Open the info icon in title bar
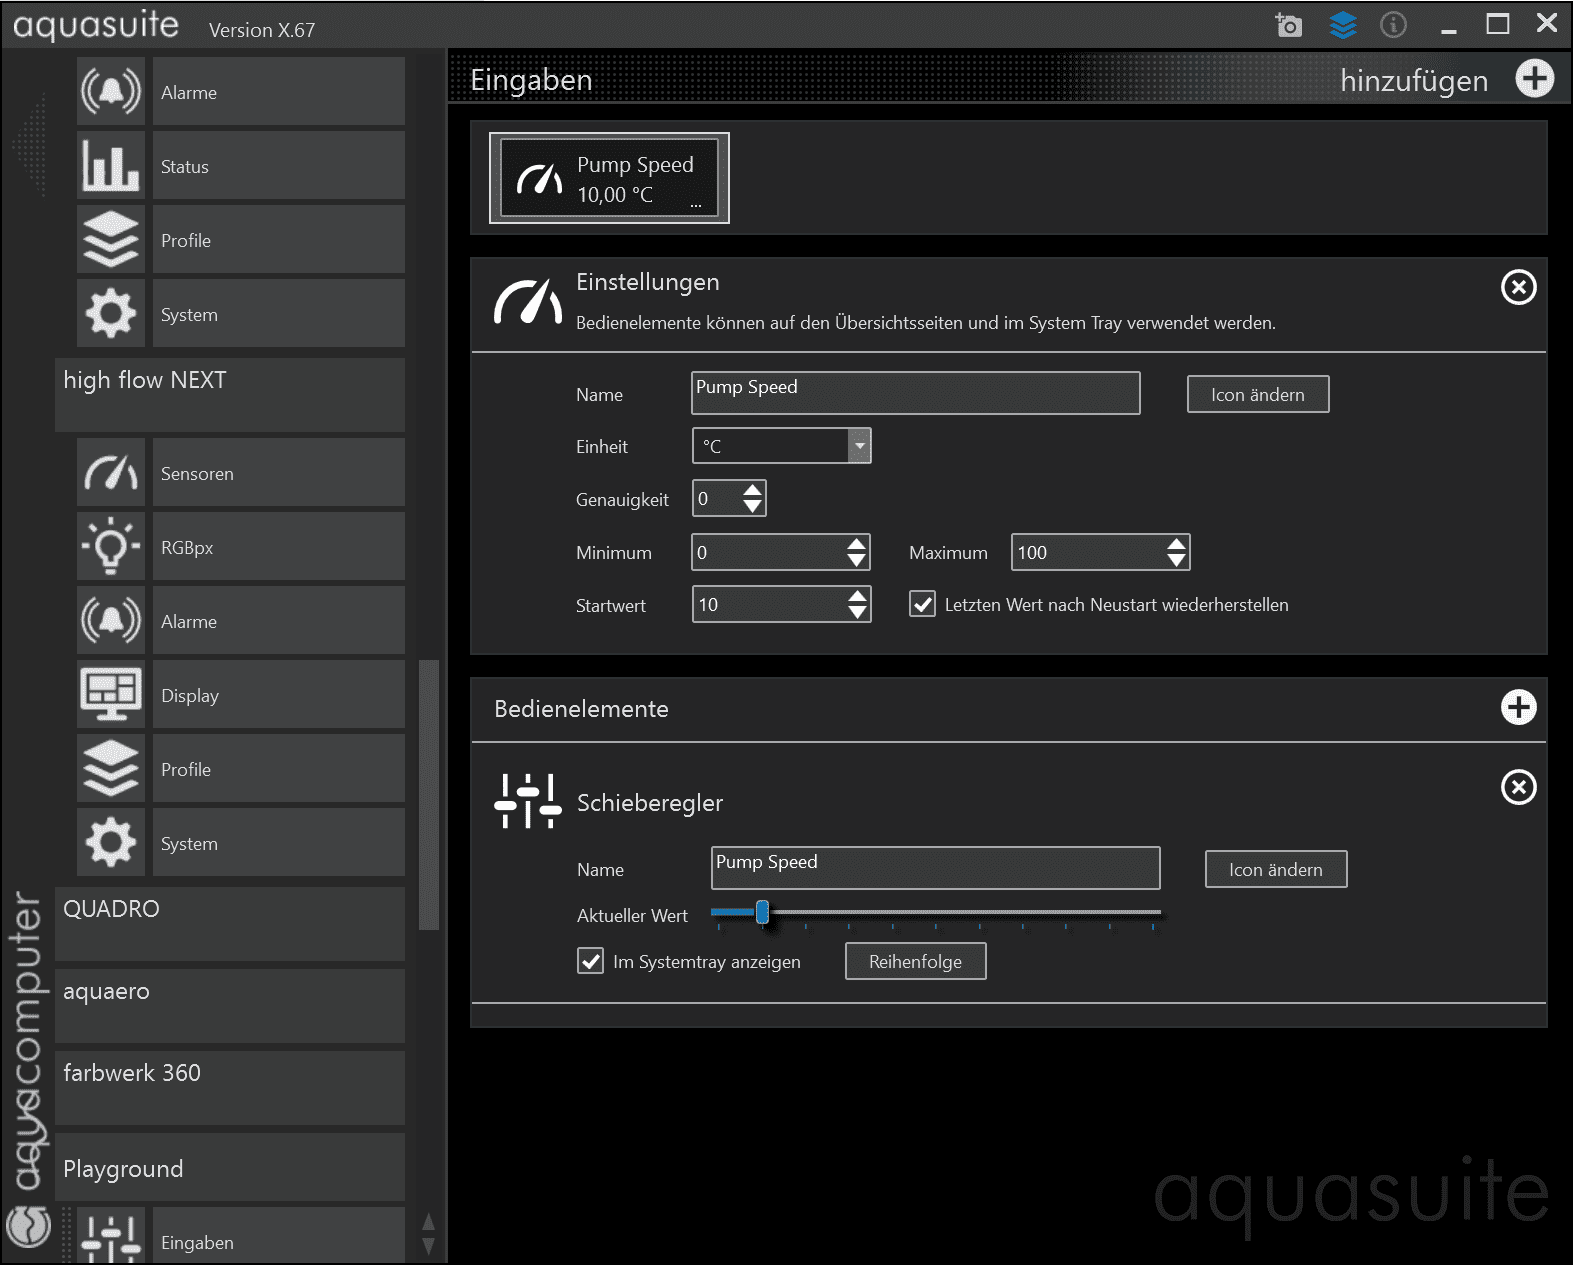This screenshot has width=1573, height=1265. click(1393, 24)
